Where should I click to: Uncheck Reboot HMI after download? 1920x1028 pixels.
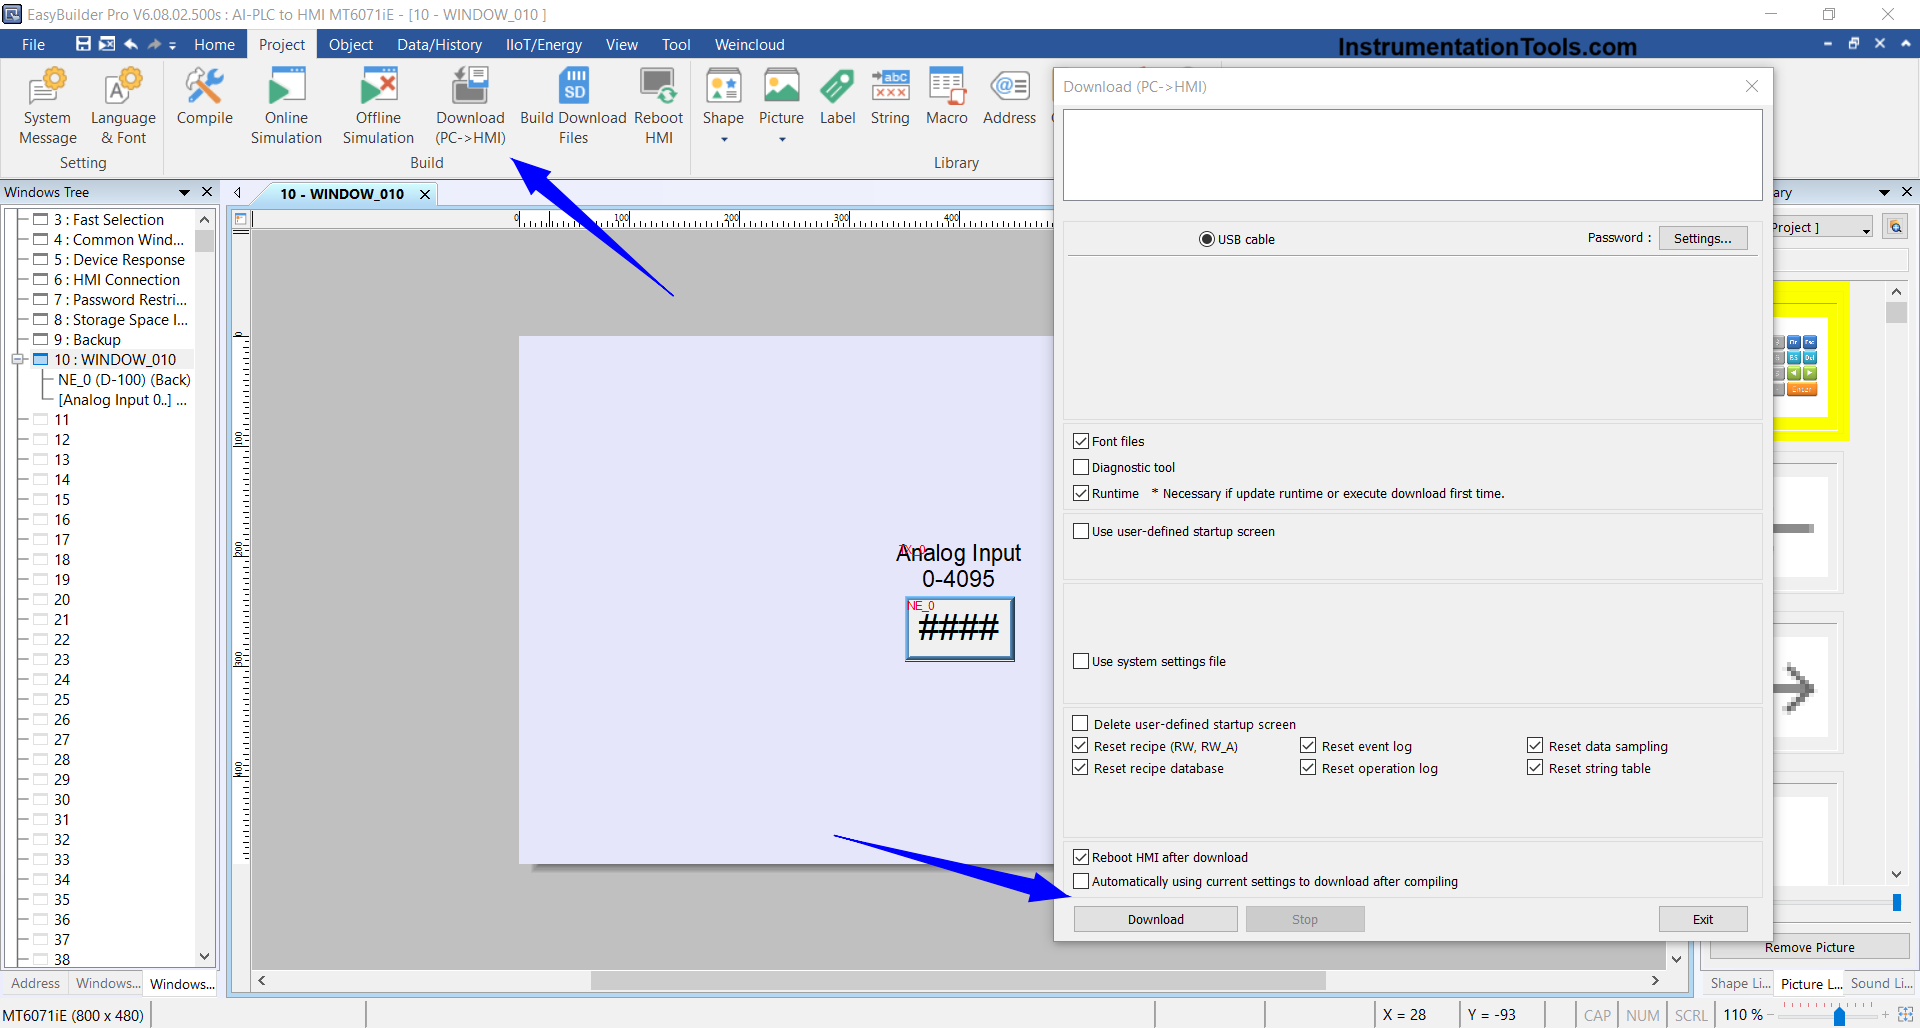pyautogui.click(x=1081, y=857)
